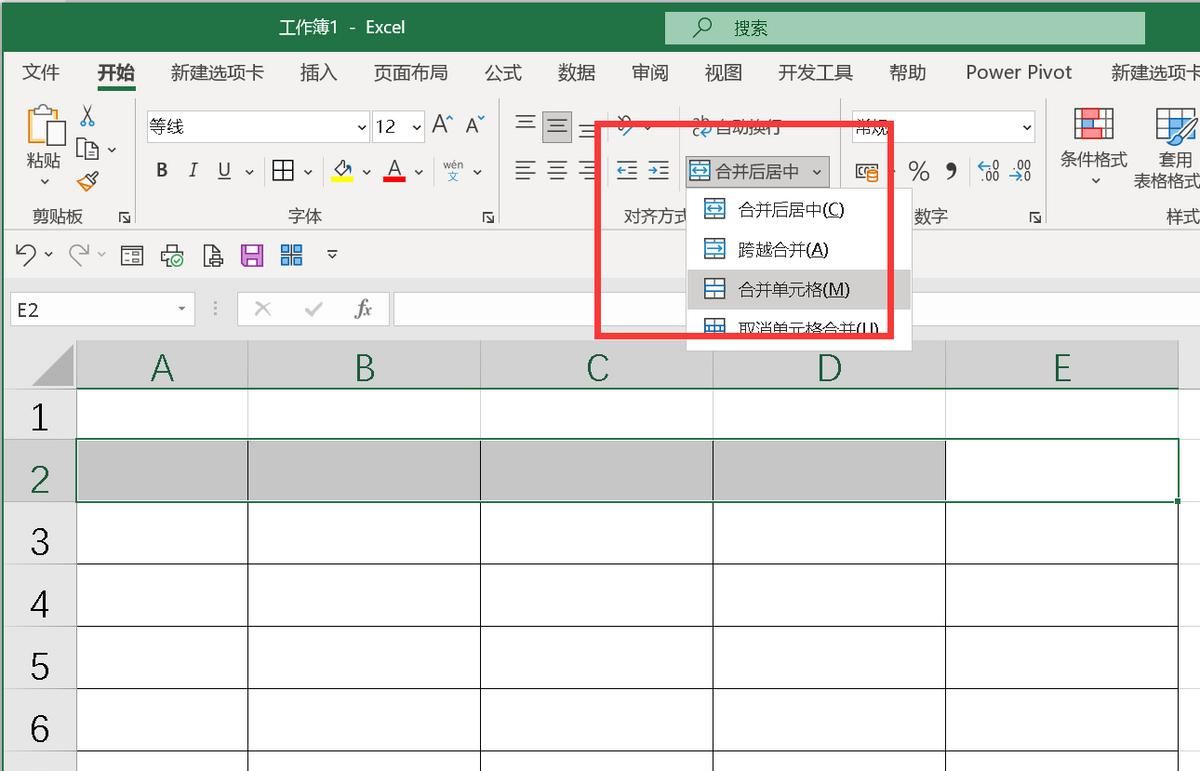The image size is (1200, 771).
Task: Toggle bold formatting
Action: (161, 170)
